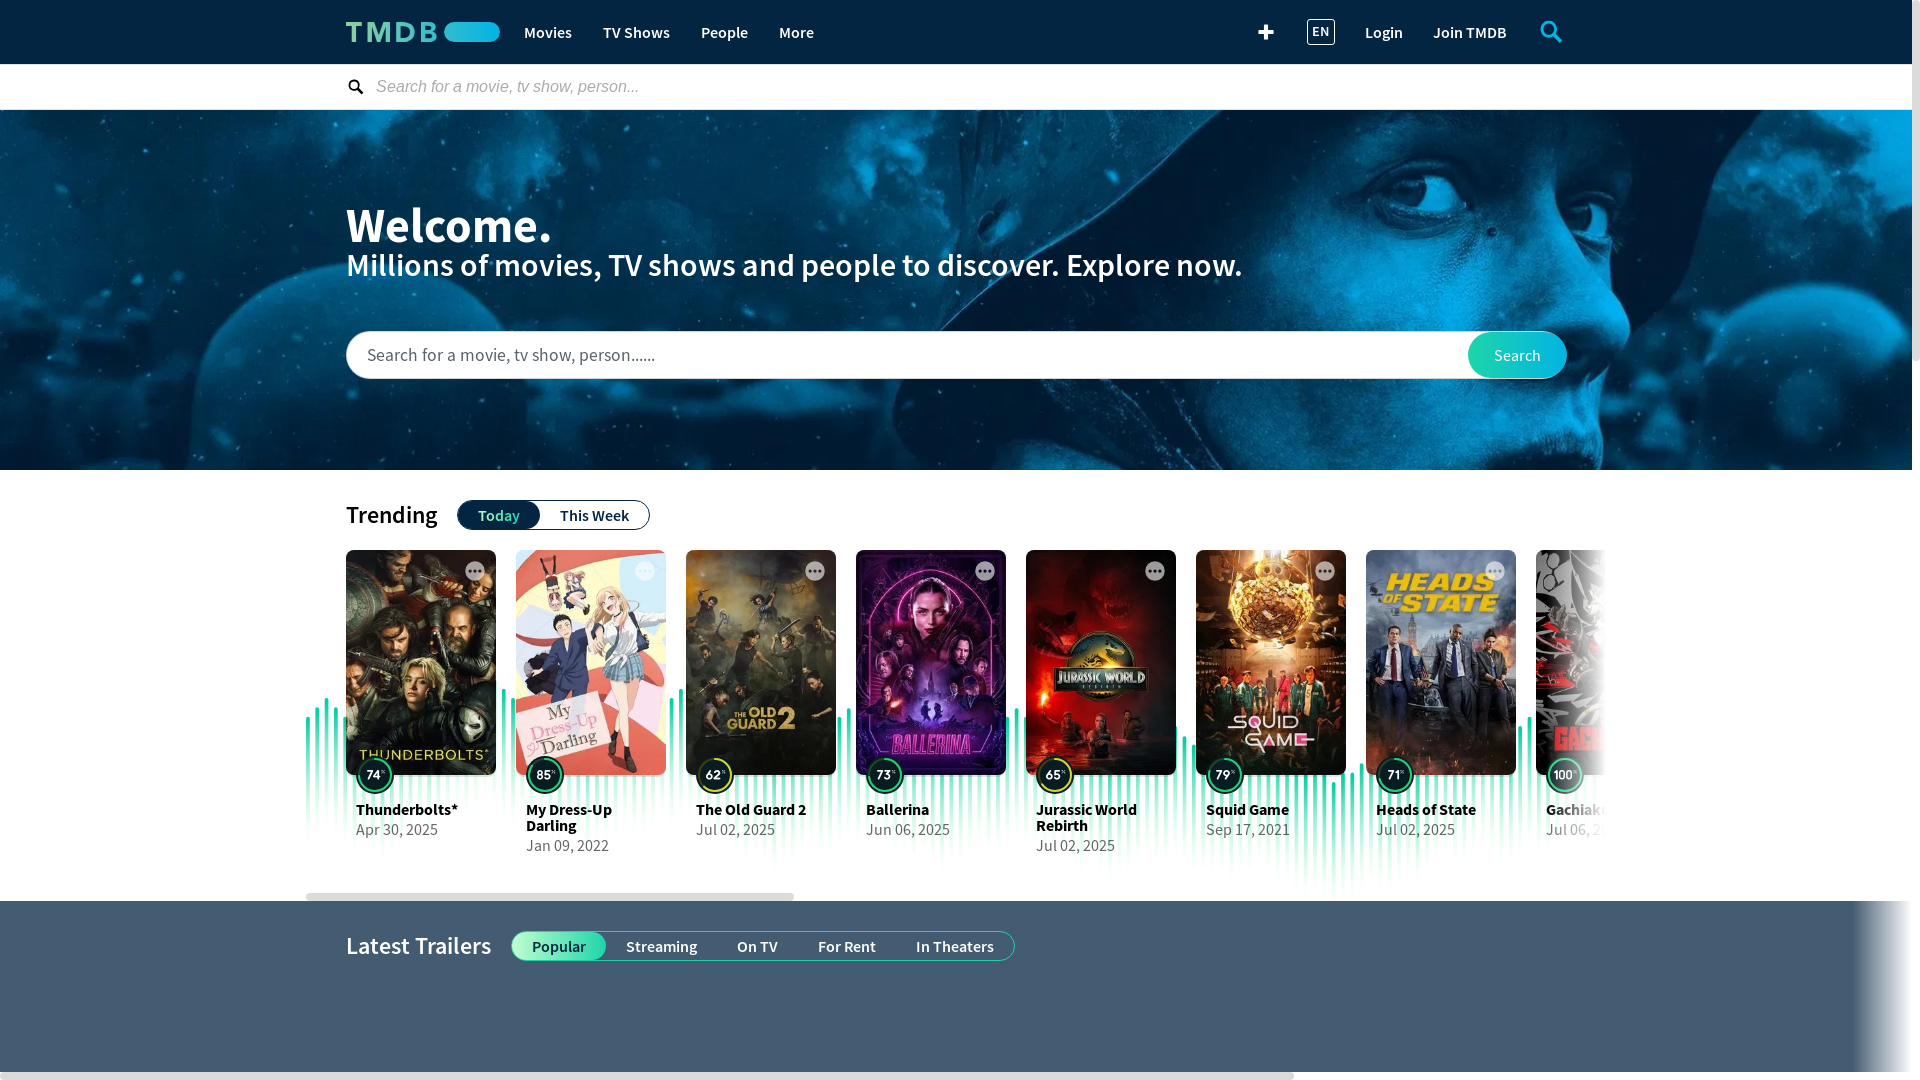Click the 73% score badge for Ballerina
1920x1080 pixels.
[885, 775]
